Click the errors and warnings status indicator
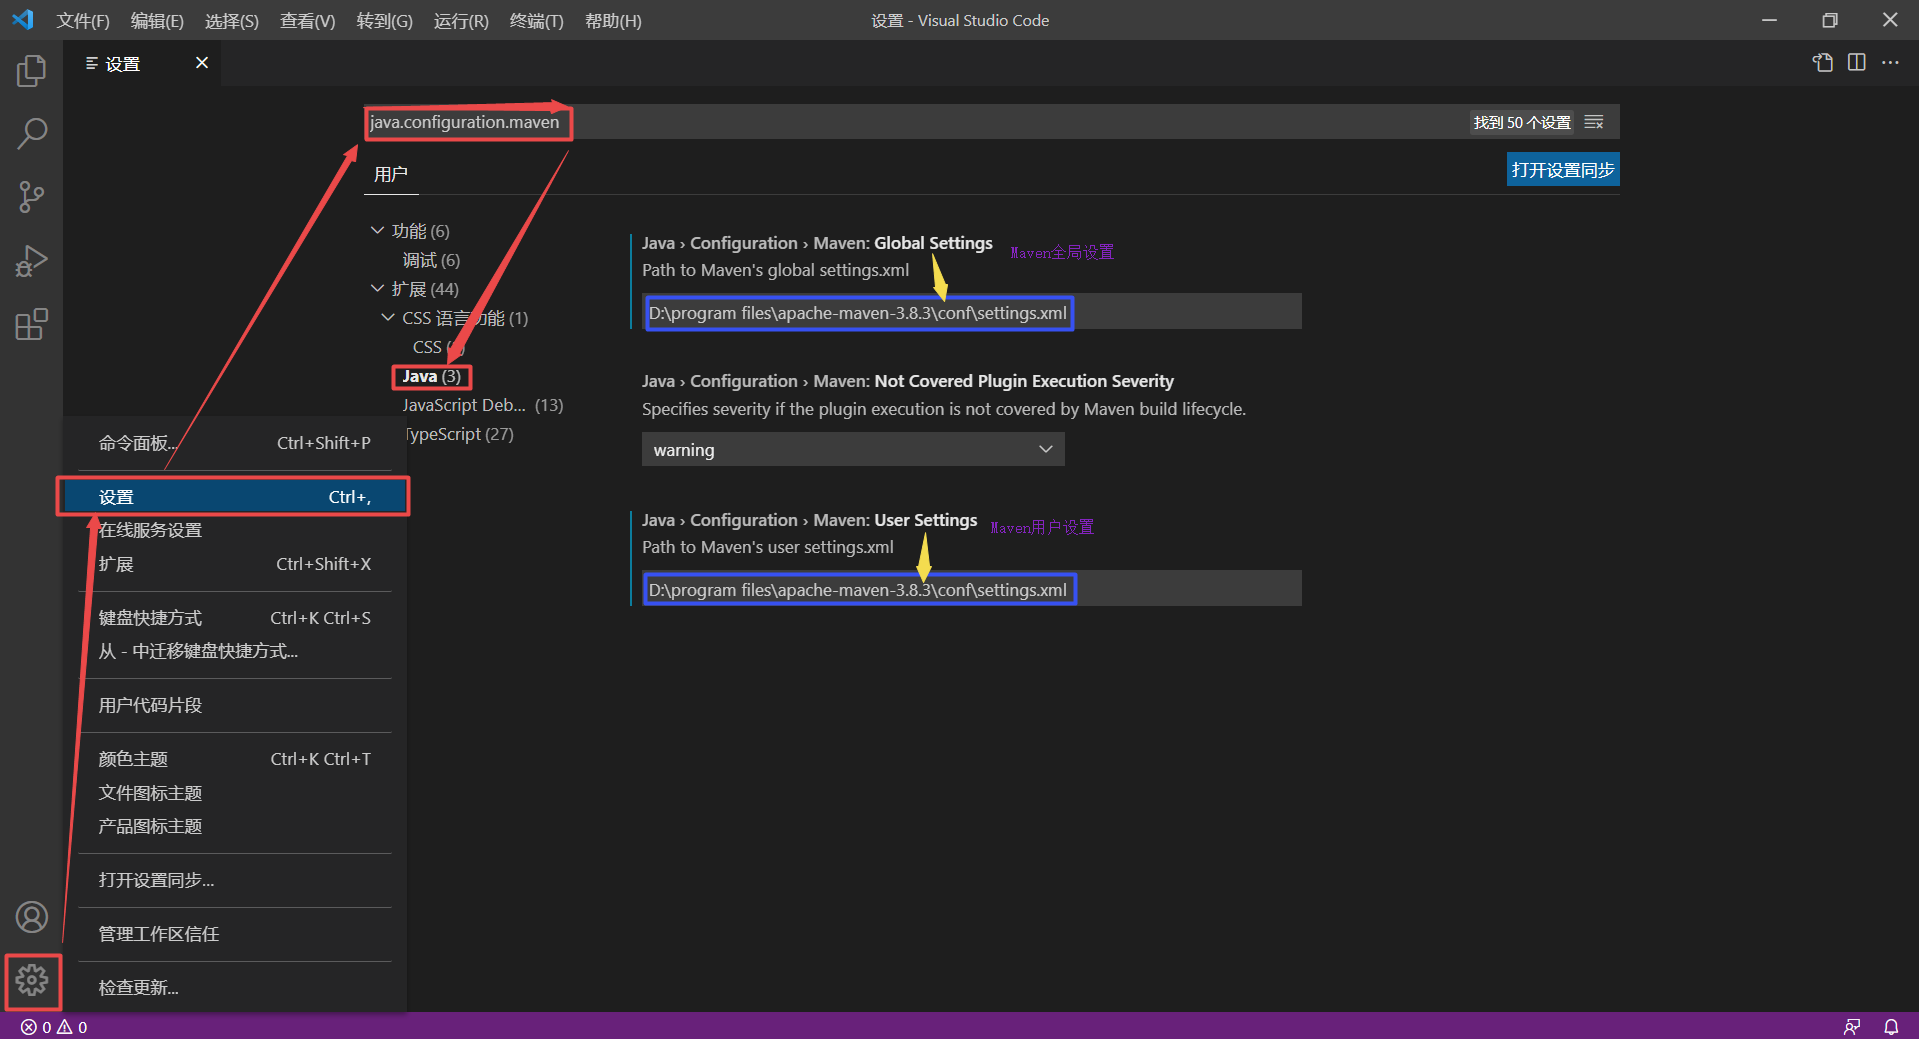The width and height of the screenshot is (1919, 1039). (x=54, y=1027)
